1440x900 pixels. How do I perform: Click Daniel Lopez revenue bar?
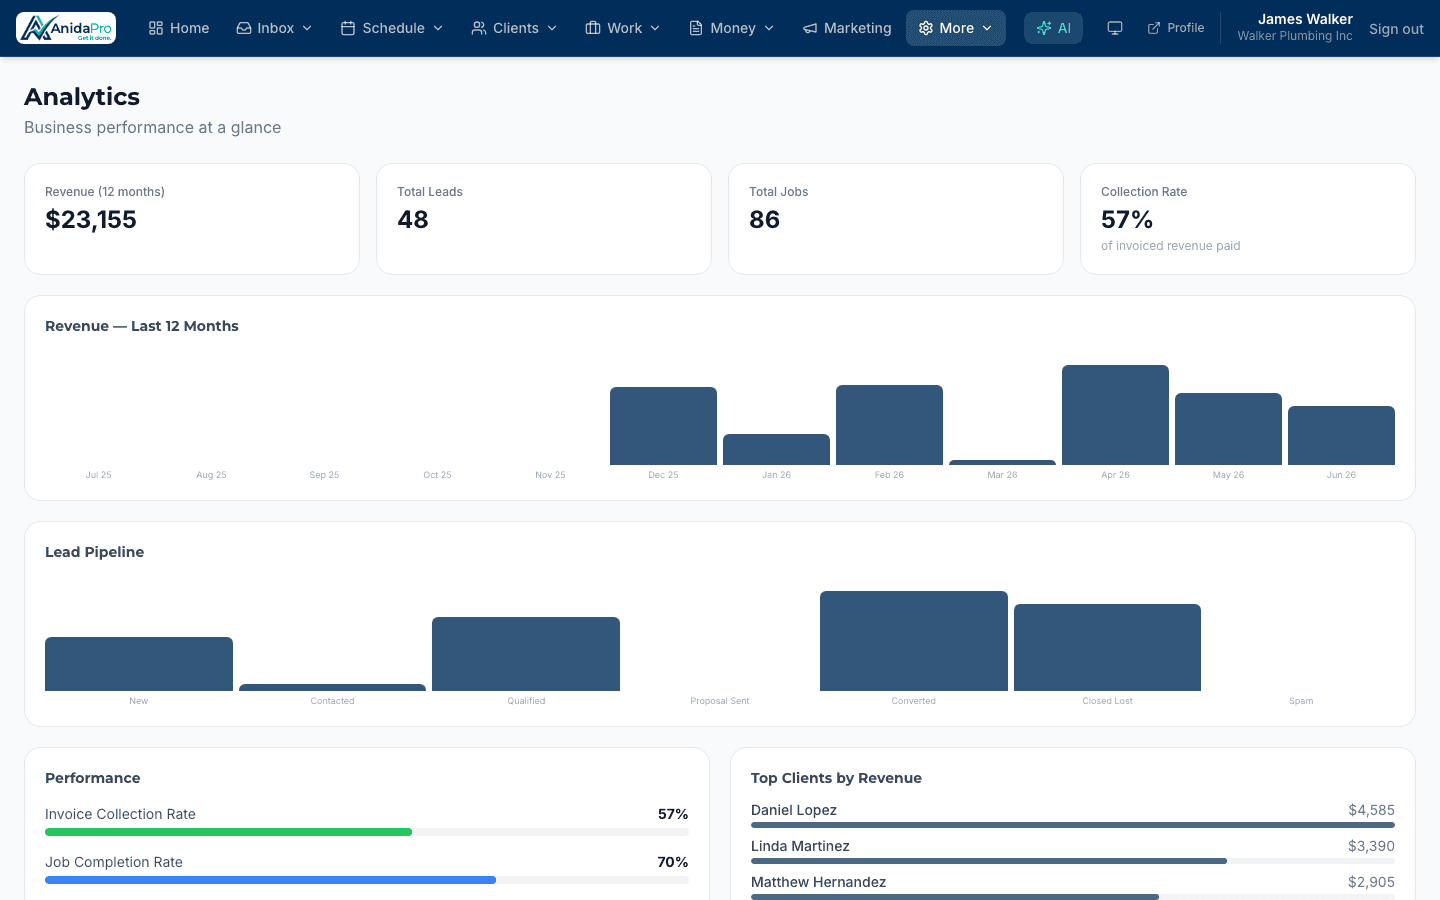pos(1073,825)
